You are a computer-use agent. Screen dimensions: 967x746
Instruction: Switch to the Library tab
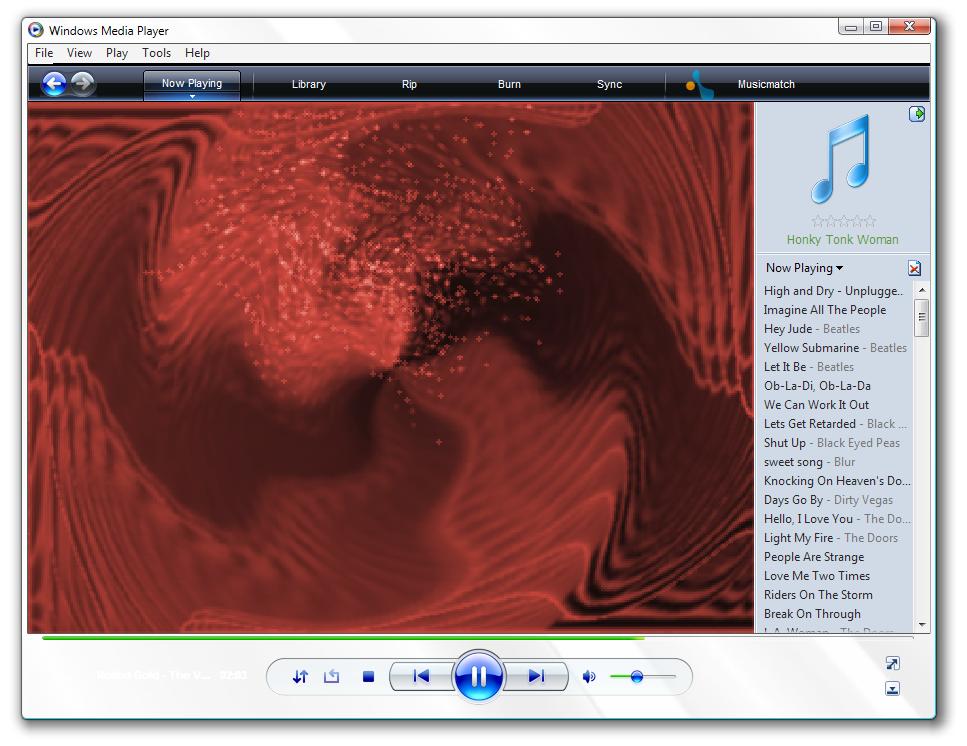(308, 84)
